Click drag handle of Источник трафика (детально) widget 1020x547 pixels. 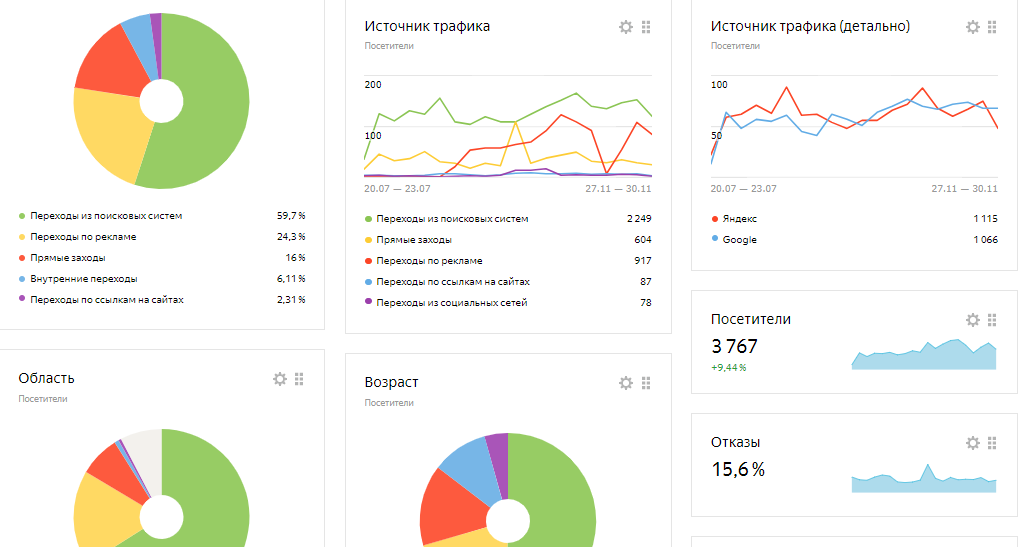[x=992, y=27]
